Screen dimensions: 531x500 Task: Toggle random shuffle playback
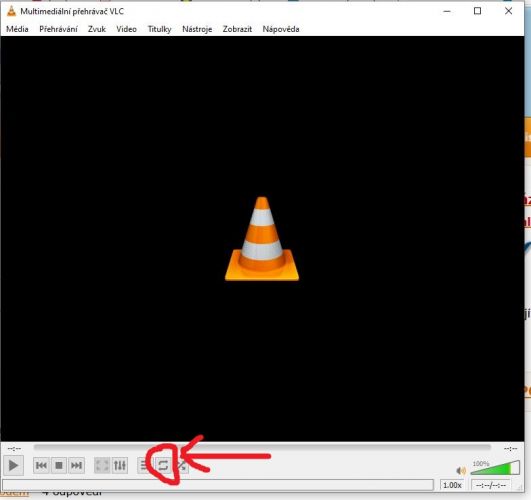tap(182, 466)
